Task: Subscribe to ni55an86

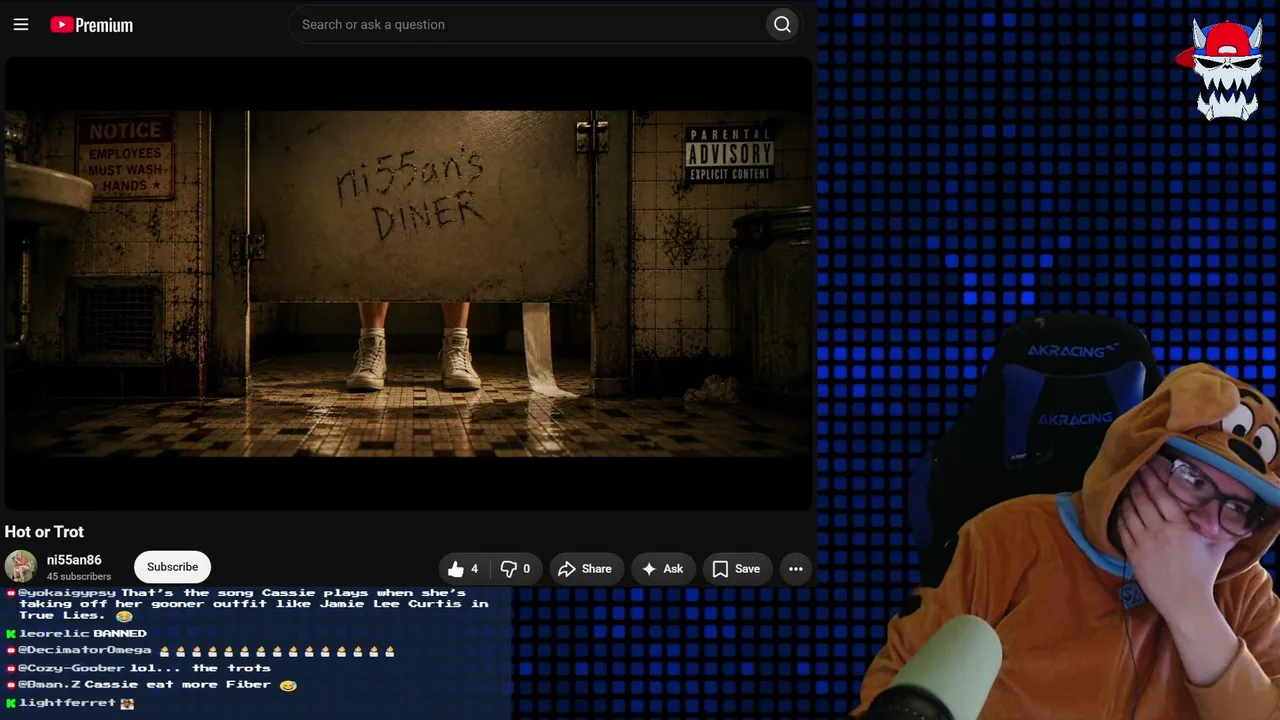Action: pos(172,567)
